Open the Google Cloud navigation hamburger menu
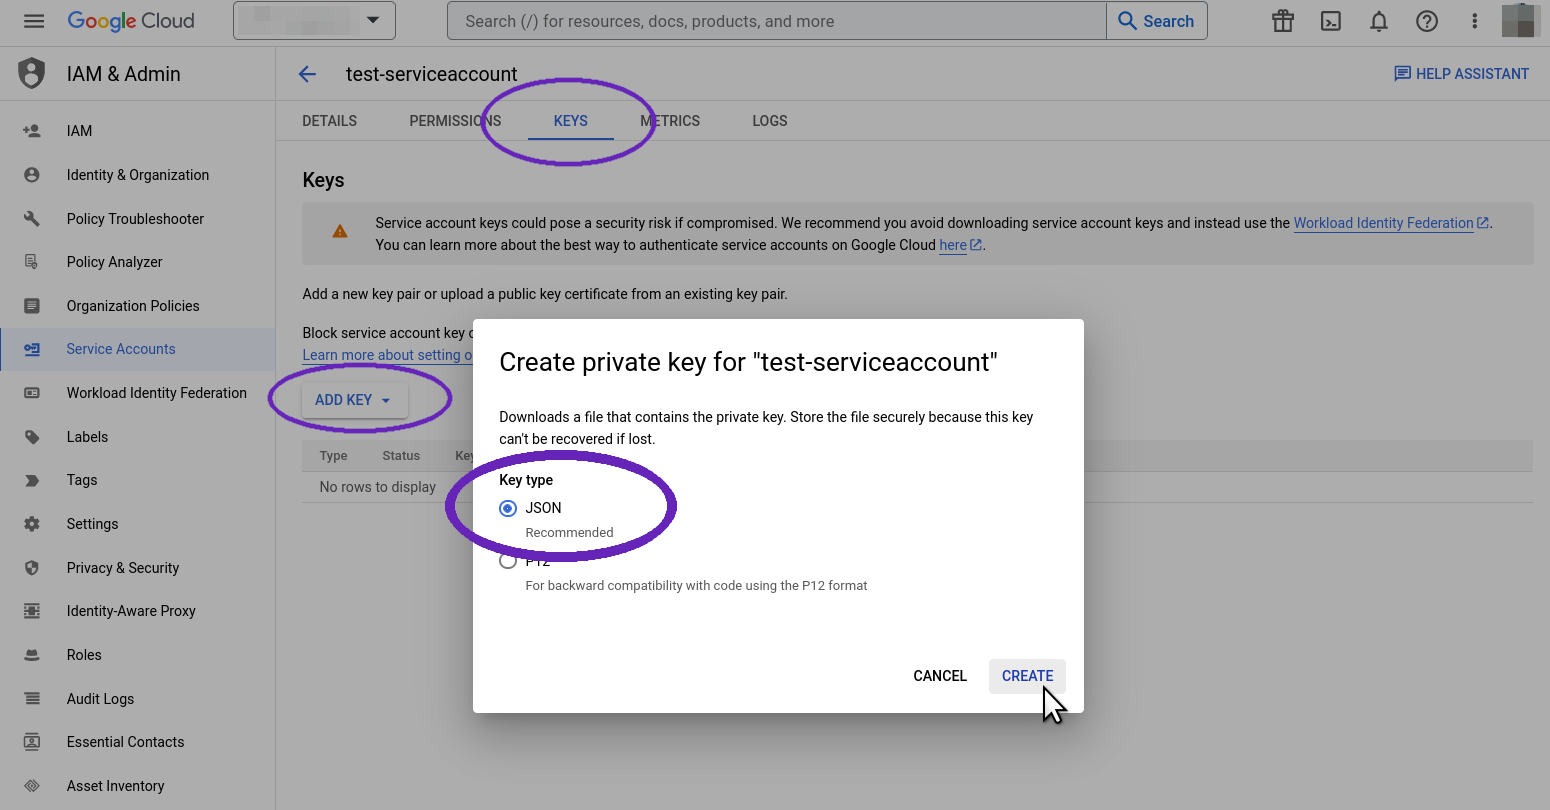 click(x=33, y=20)
